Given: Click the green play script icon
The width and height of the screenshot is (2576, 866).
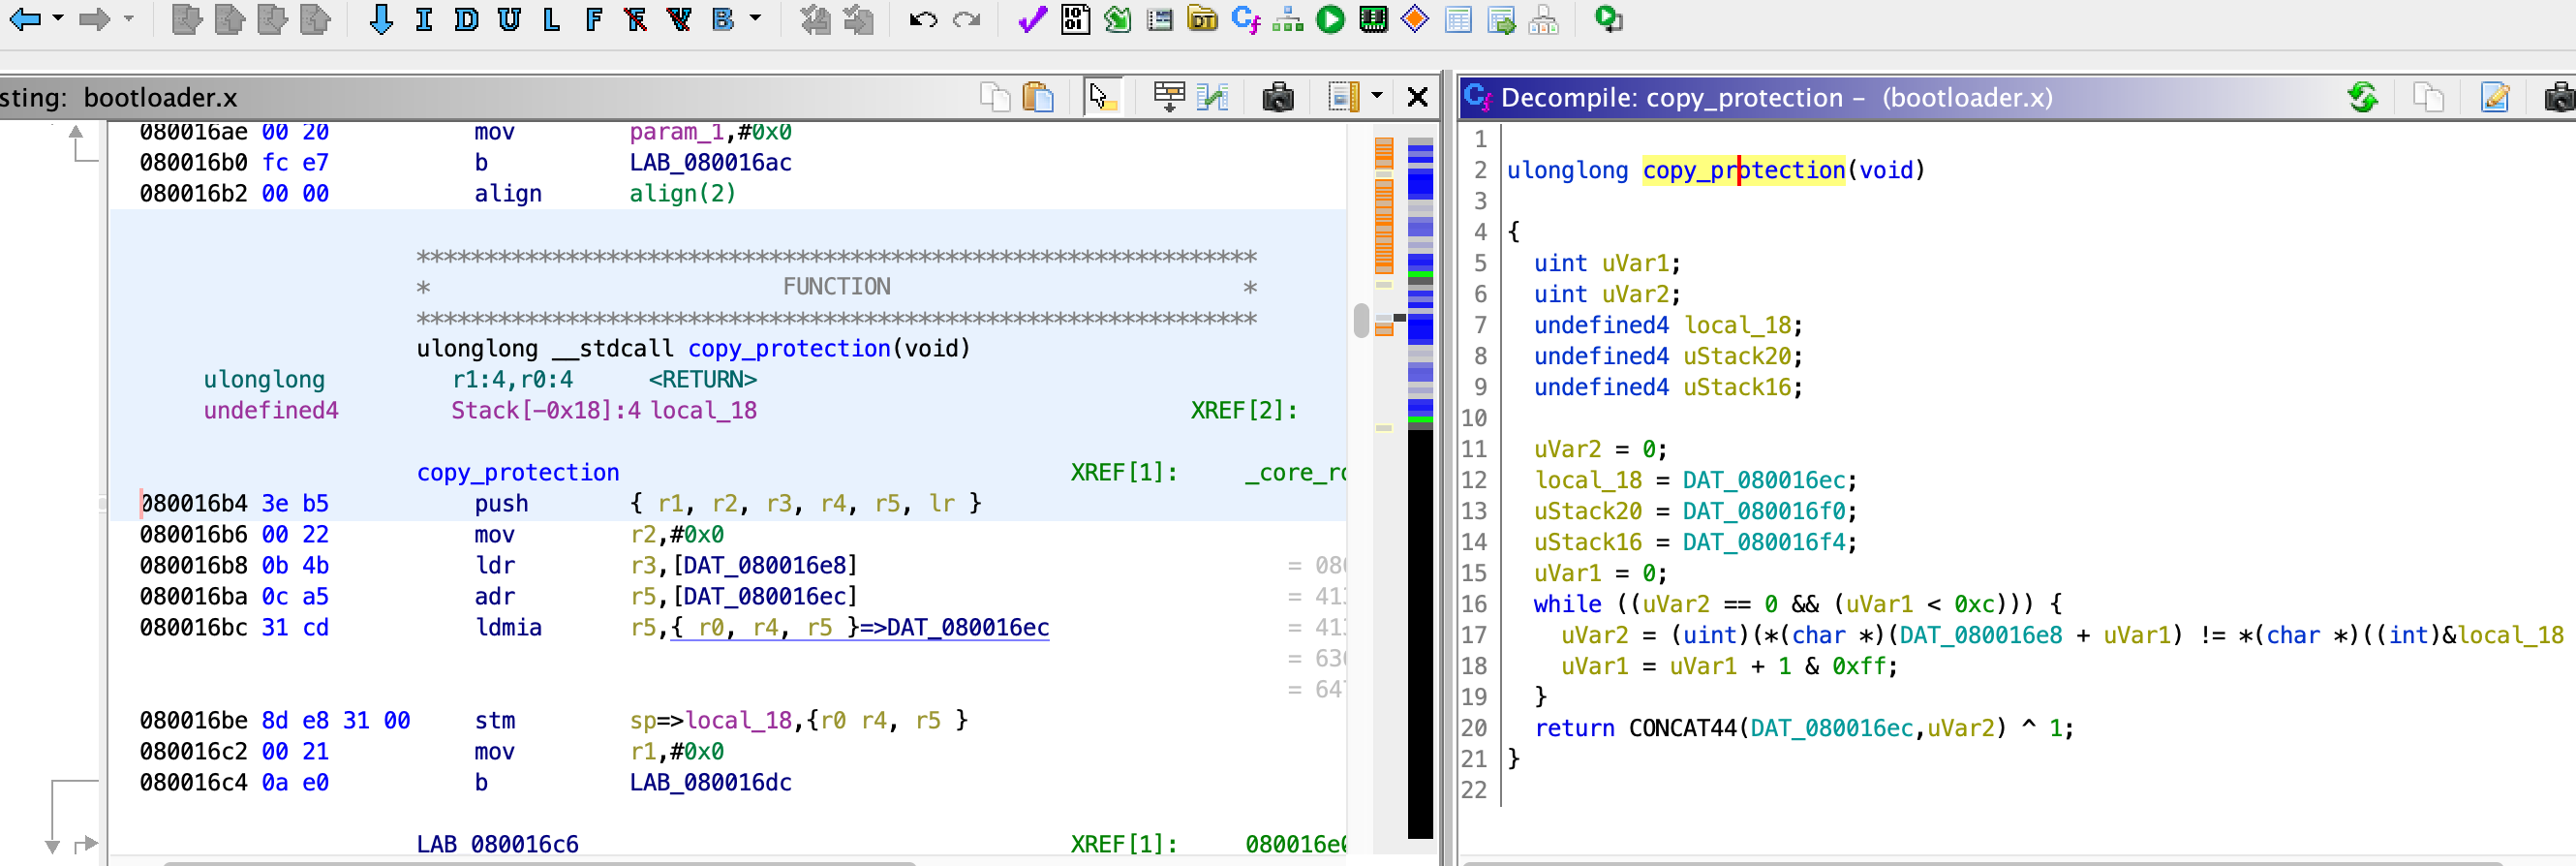Looking at the screenshot, I should pos(1330,19).
